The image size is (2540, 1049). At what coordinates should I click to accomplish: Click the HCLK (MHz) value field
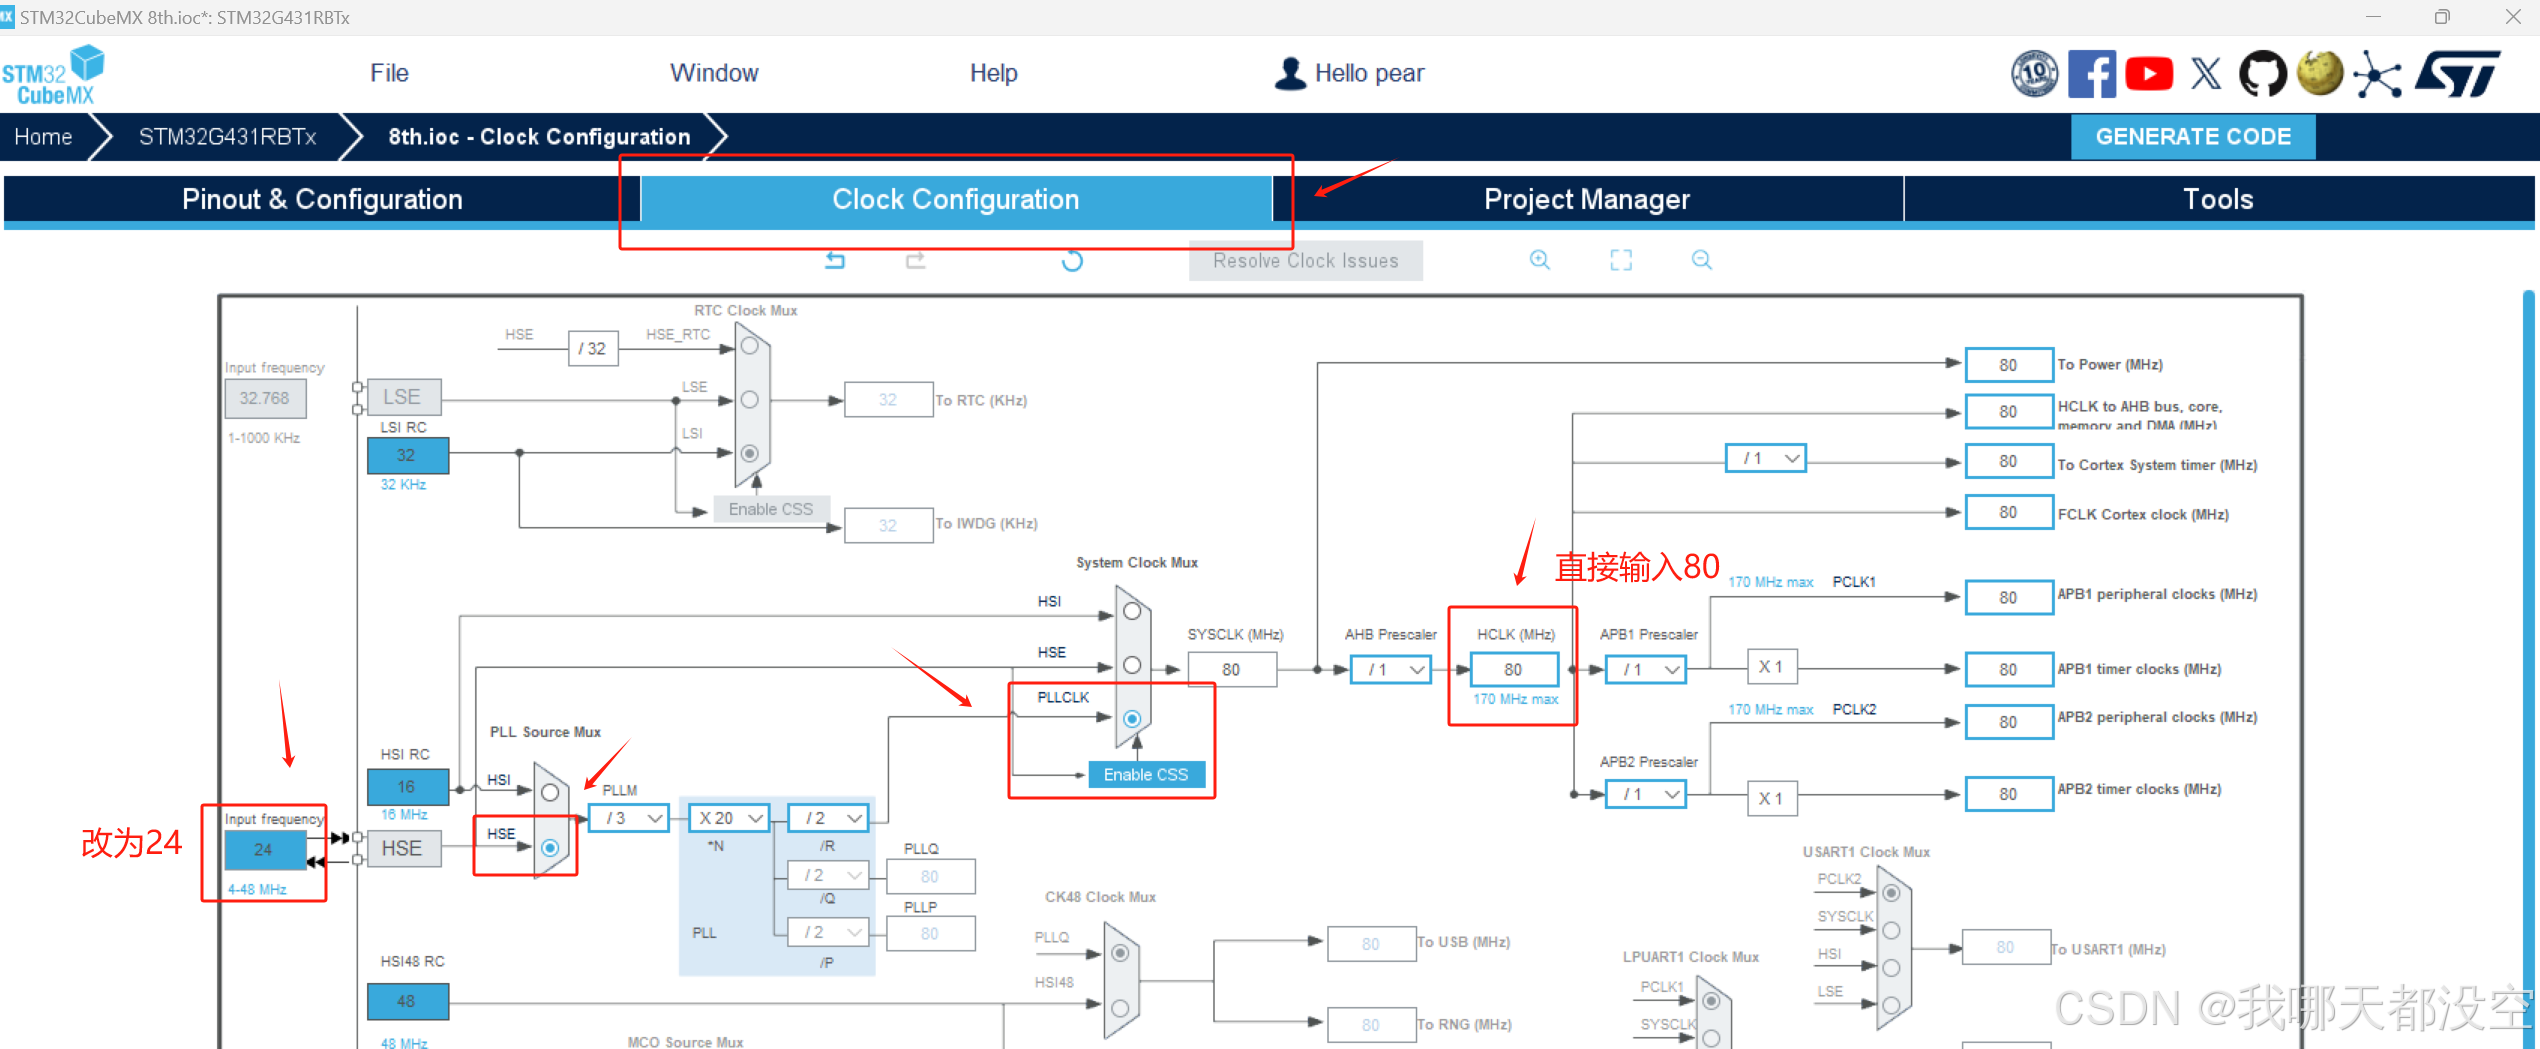[x=1513, y=669]
